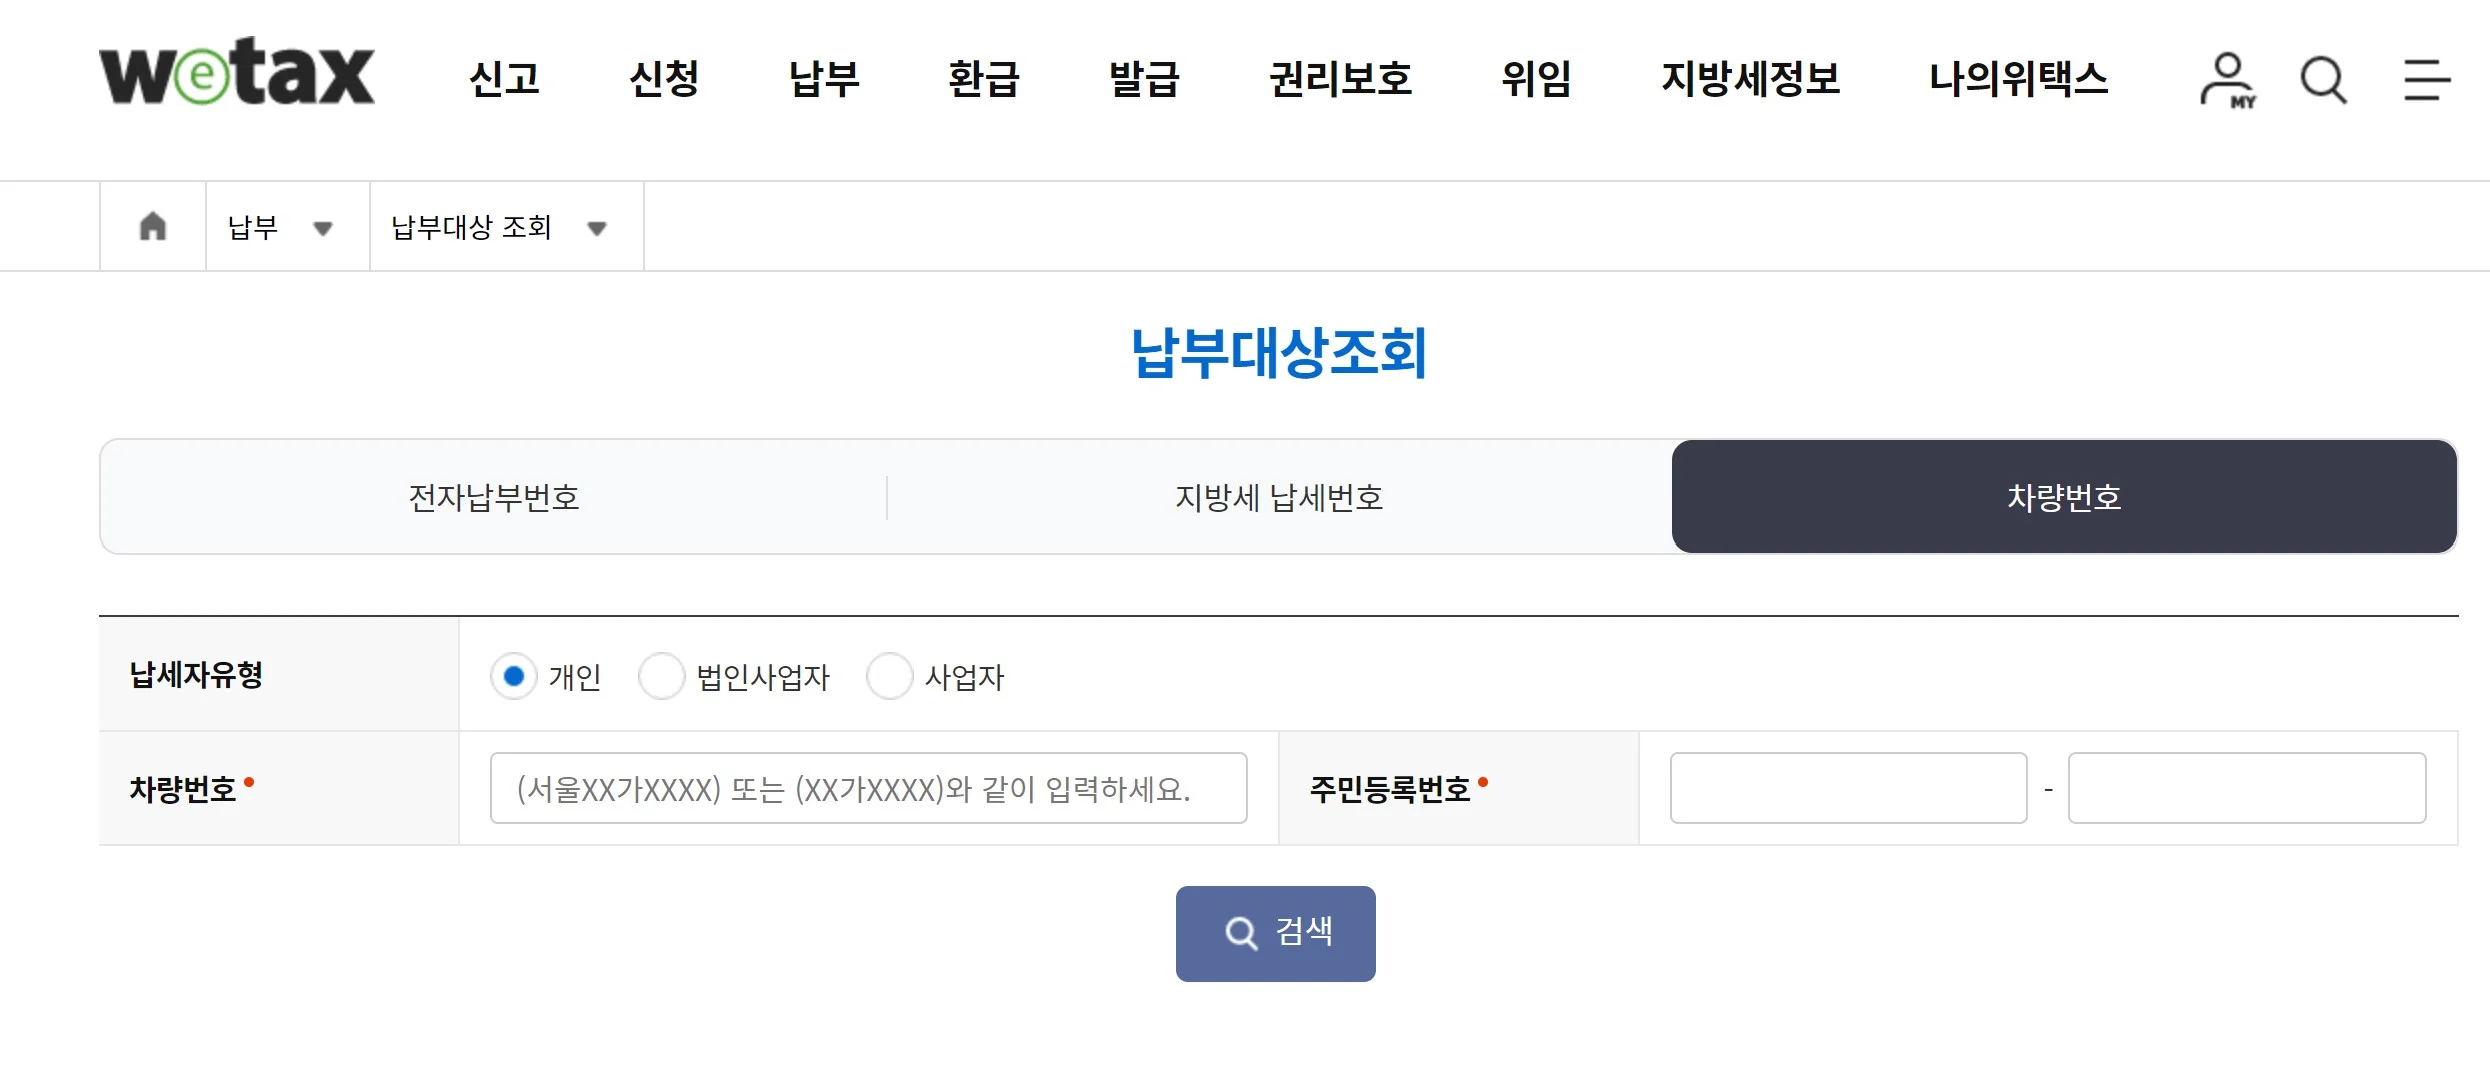
Task: Open the site search magnifier icon
Action: point(2323,80)
